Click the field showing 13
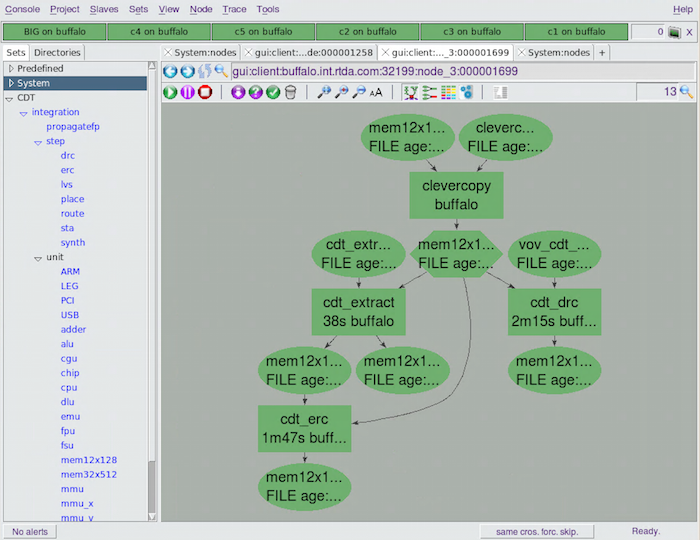The image size is (700, 540). click(x=657, y=92)
